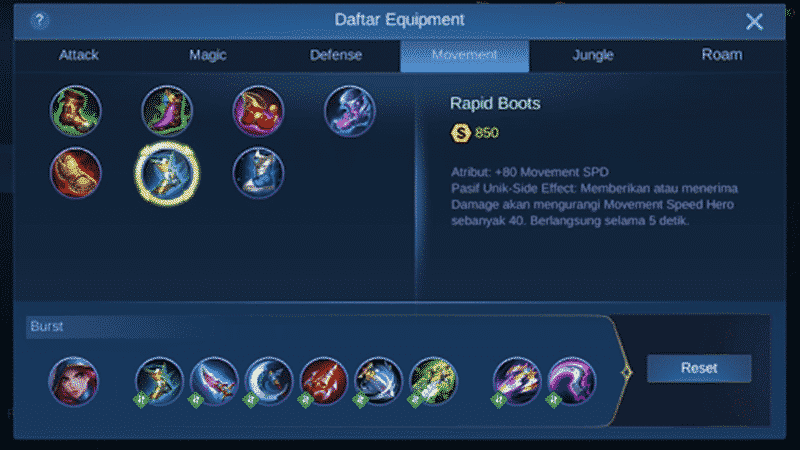The width and height of the screenshot is (800, 450).
Task: Select the Rapid Boots highlighted item icon
Action: (167, 173)
